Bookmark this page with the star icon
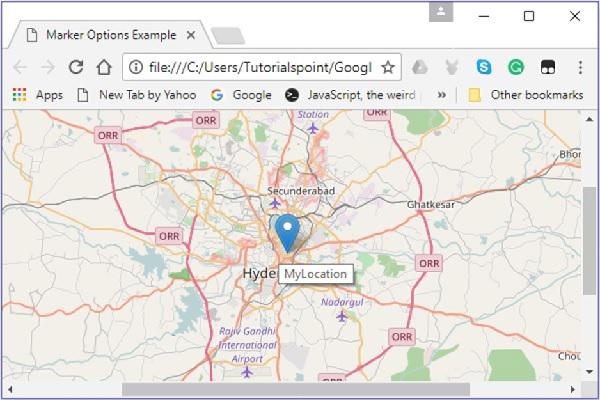This screenshot has height=400, width=600. click(x=388, y=67)
